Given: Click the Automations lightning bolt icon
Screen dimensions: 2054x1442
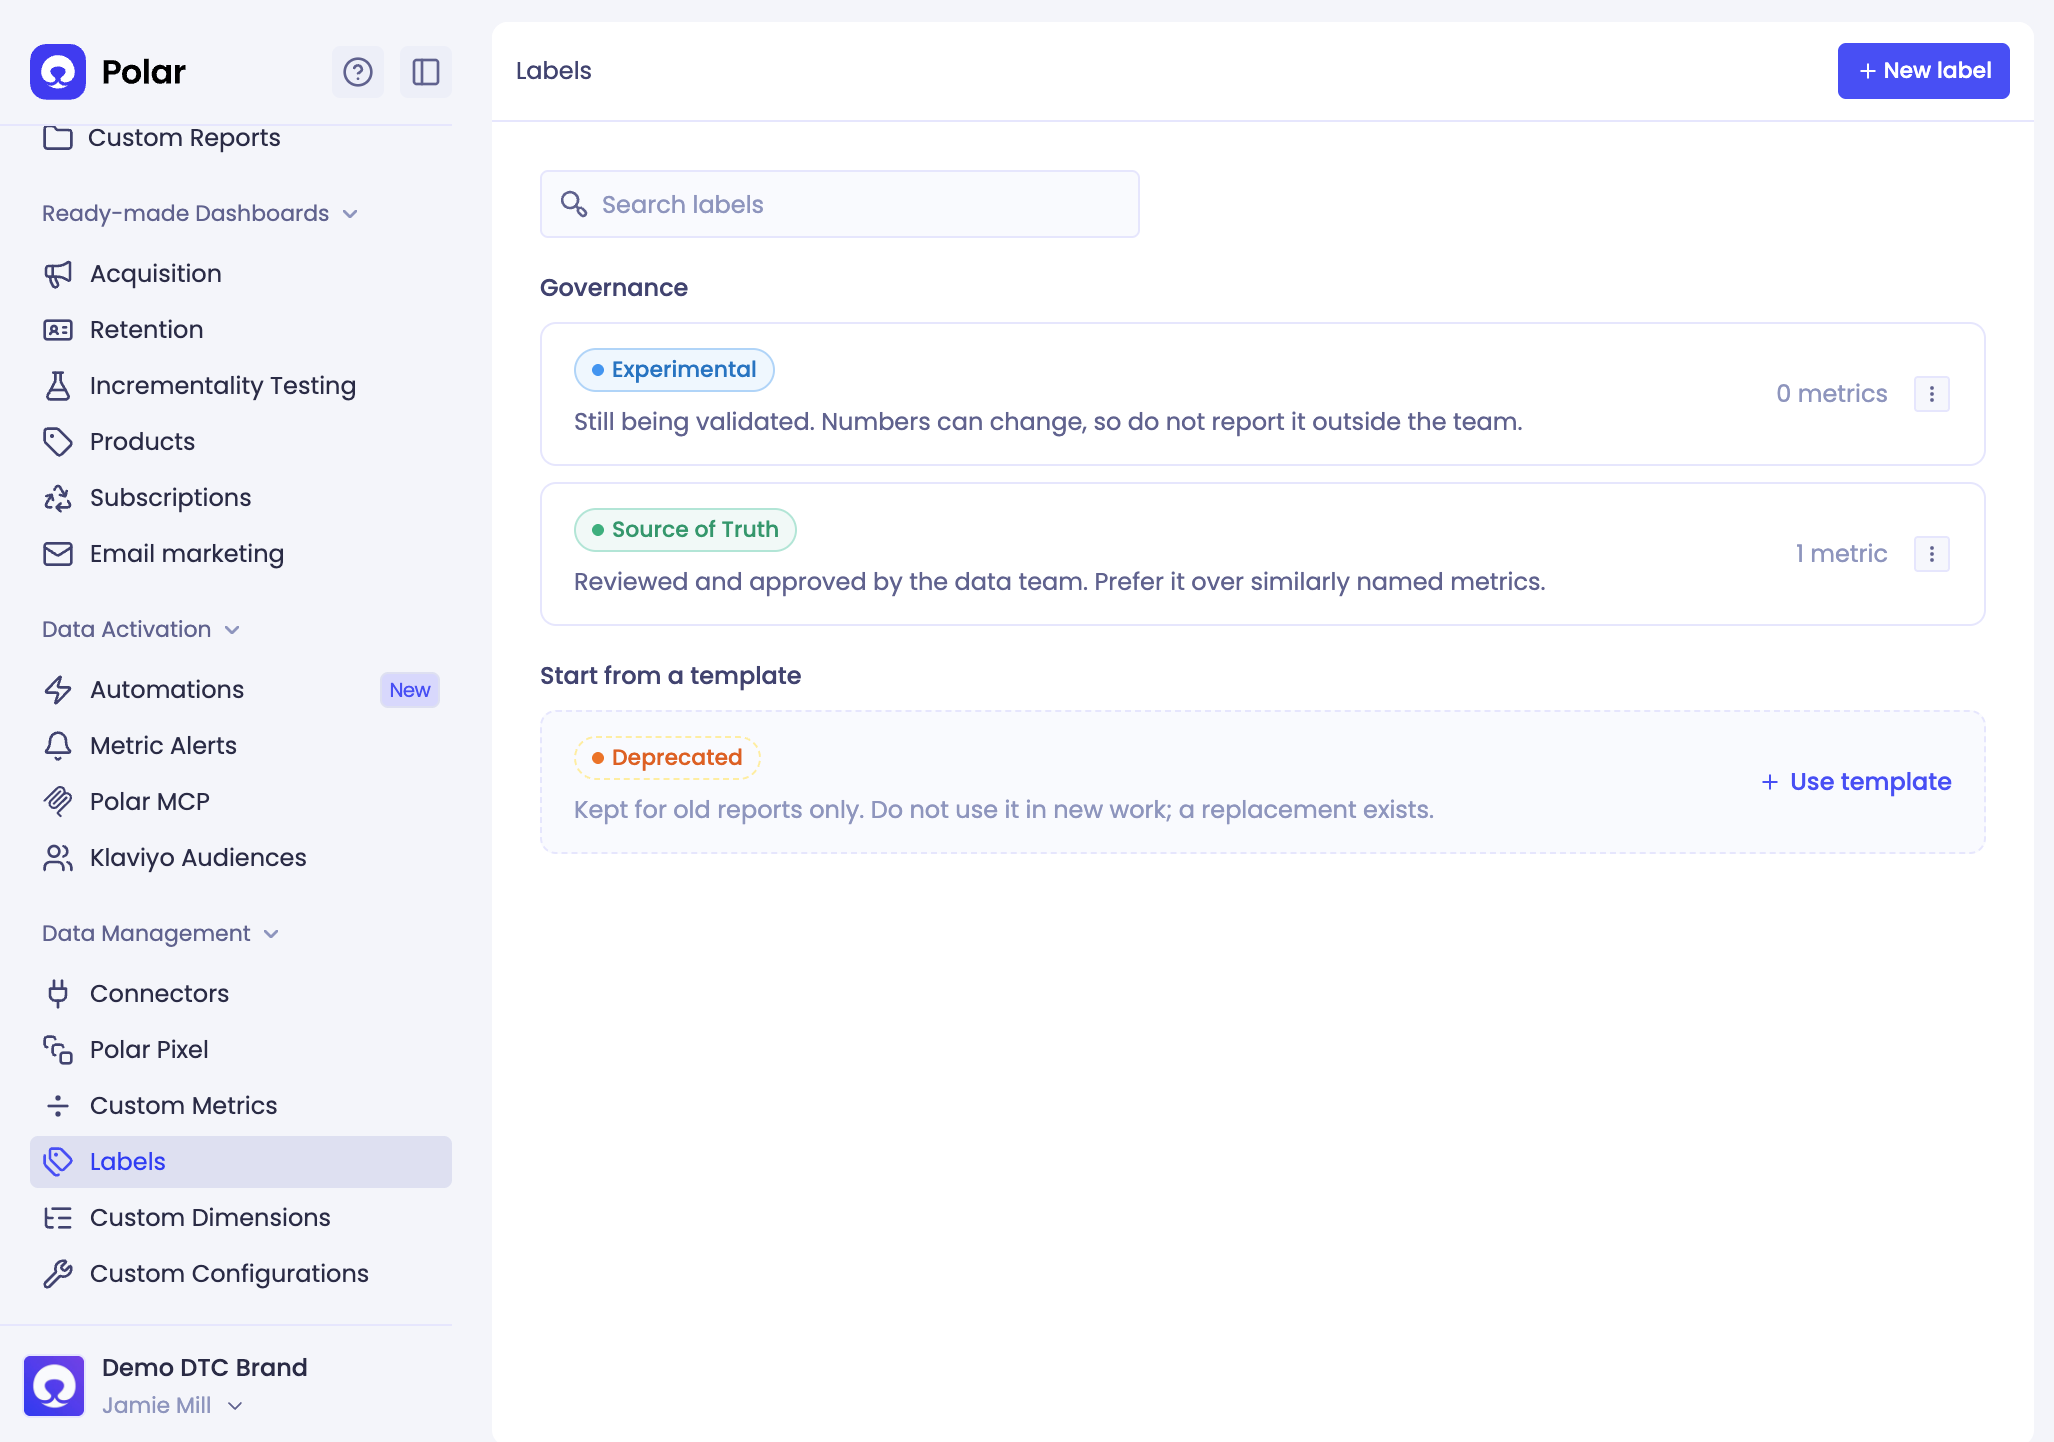Looking at the screenshot, I should [58, 690].
